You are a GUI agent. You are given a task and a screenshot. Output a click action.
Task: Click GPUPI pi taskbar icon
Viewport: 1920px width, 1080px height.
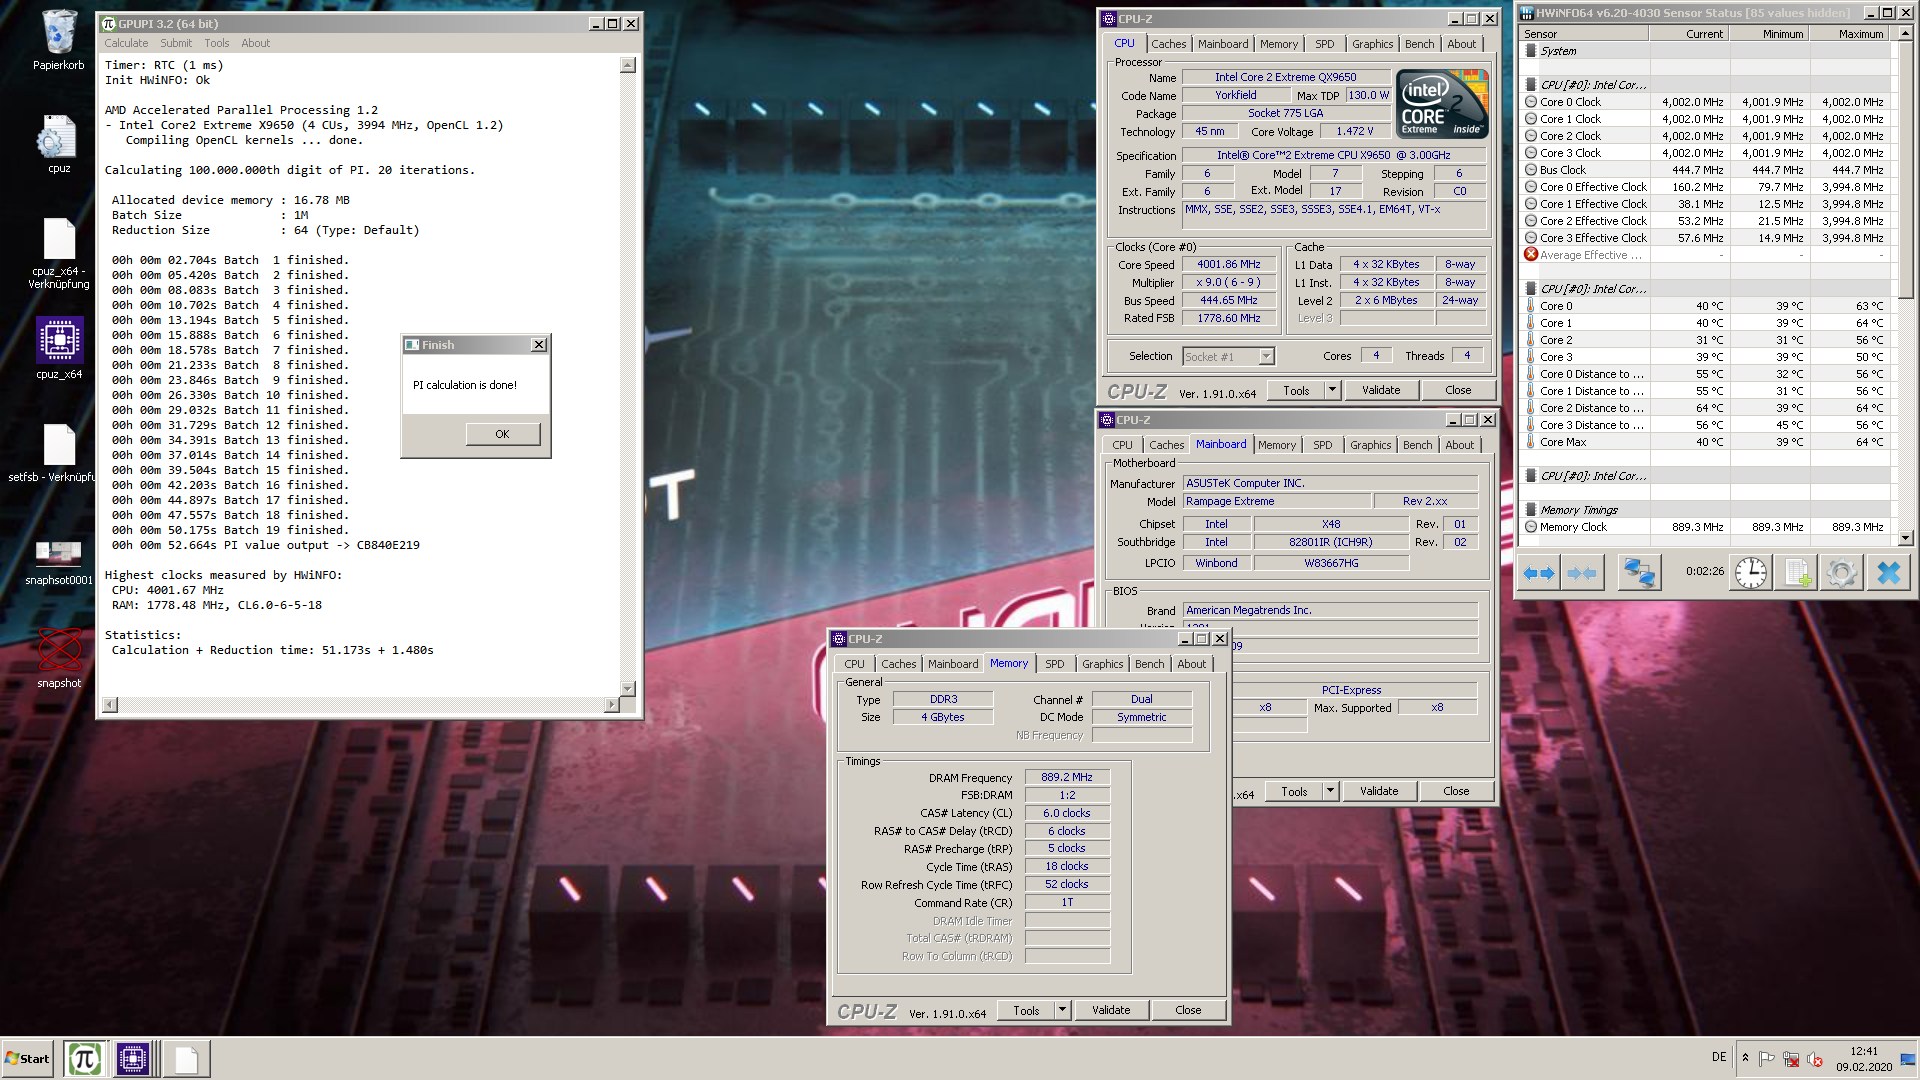pyautogui.click(x=84, y=1058)
